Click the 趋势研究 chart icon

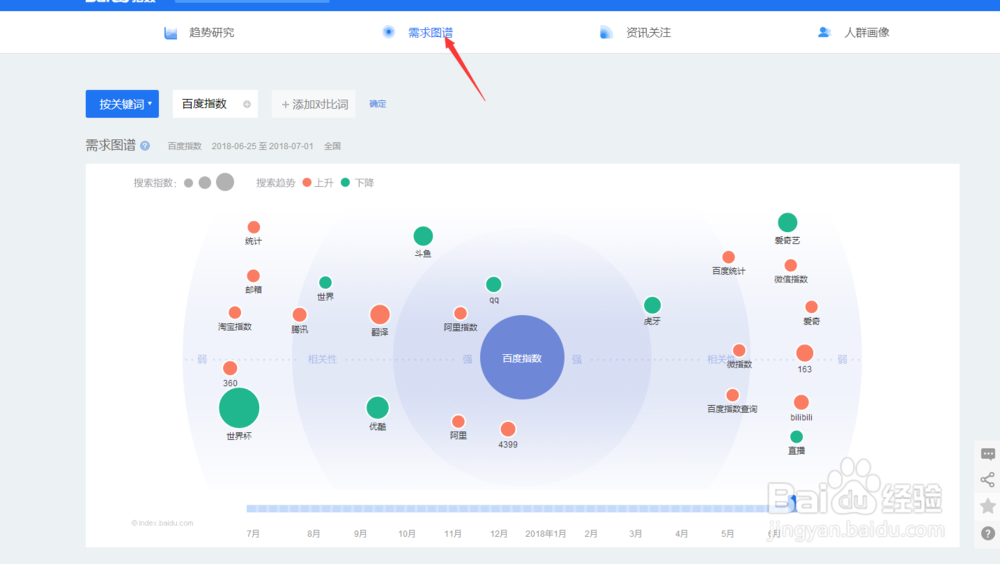(170, 33)
